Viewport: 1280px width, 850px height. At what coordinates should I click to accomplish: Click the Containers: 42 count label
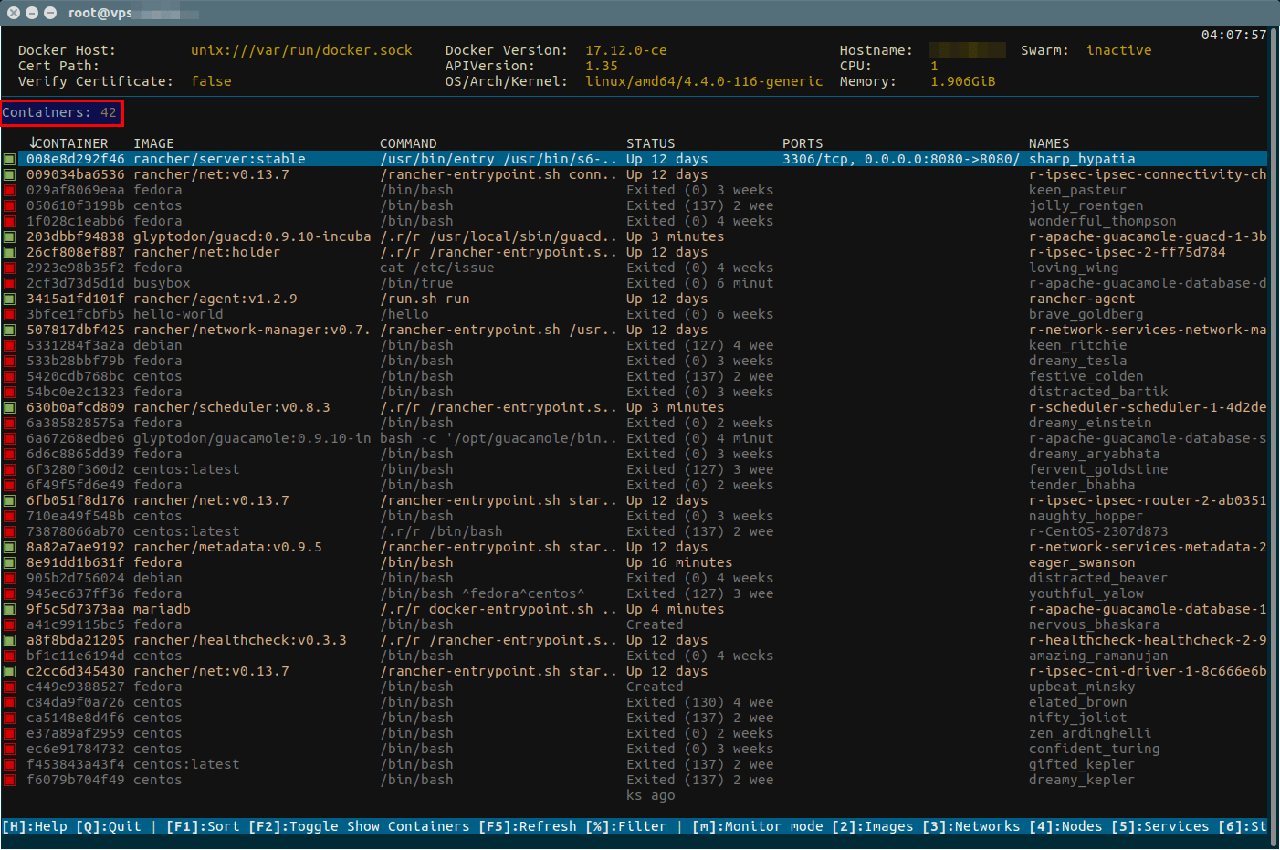tap(61, 113)
